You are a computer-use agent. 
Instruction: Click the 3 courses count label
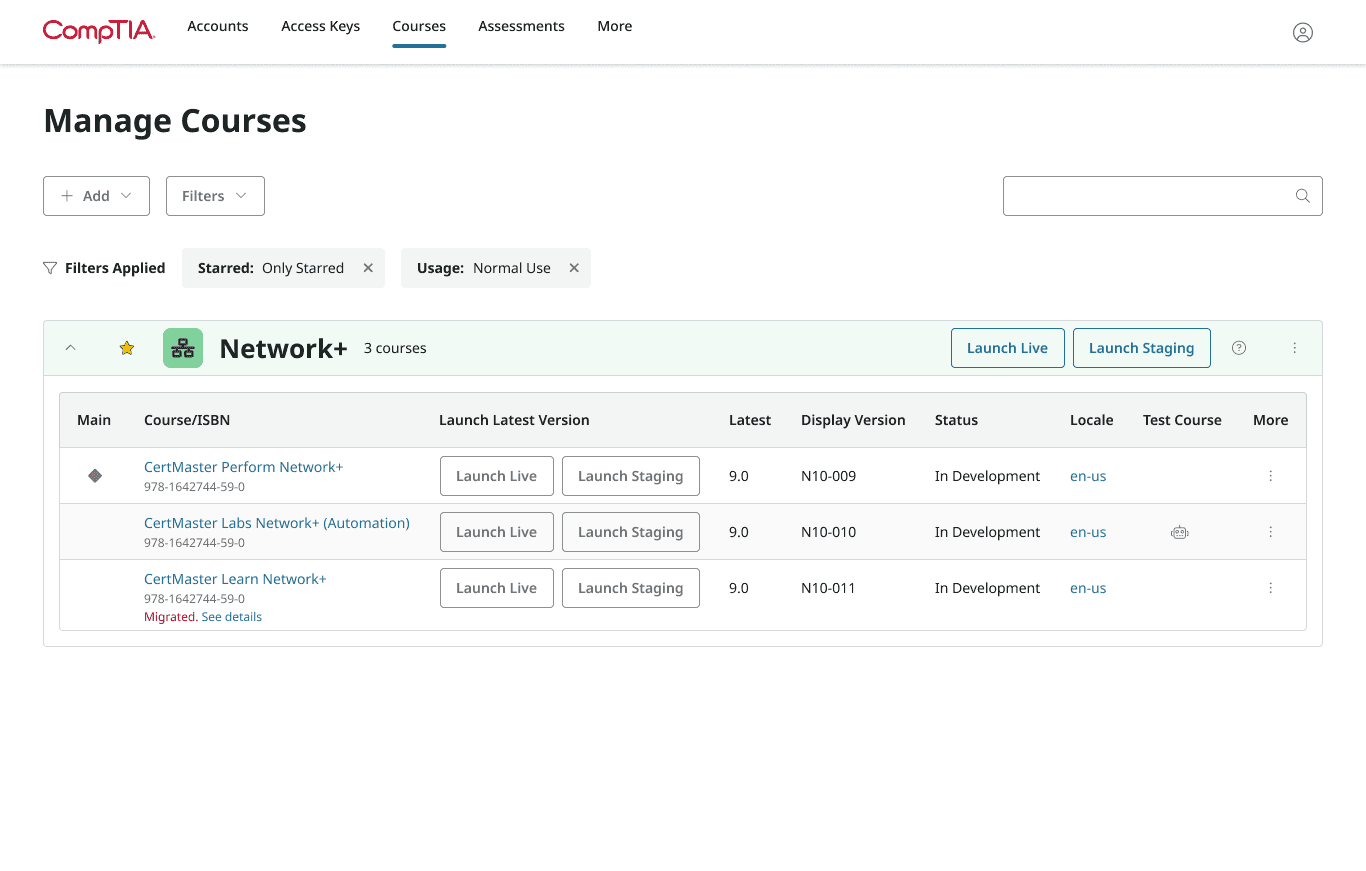tap(395, 348)
